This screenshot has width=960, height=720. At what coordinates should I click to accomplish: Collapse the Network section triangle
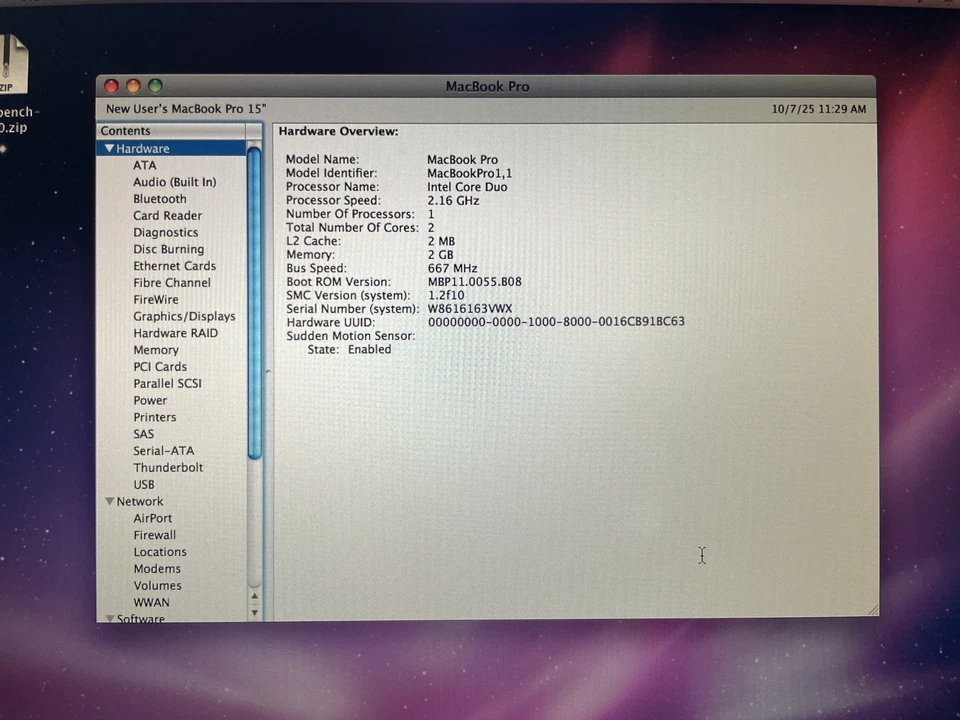[x=109, y=501]
